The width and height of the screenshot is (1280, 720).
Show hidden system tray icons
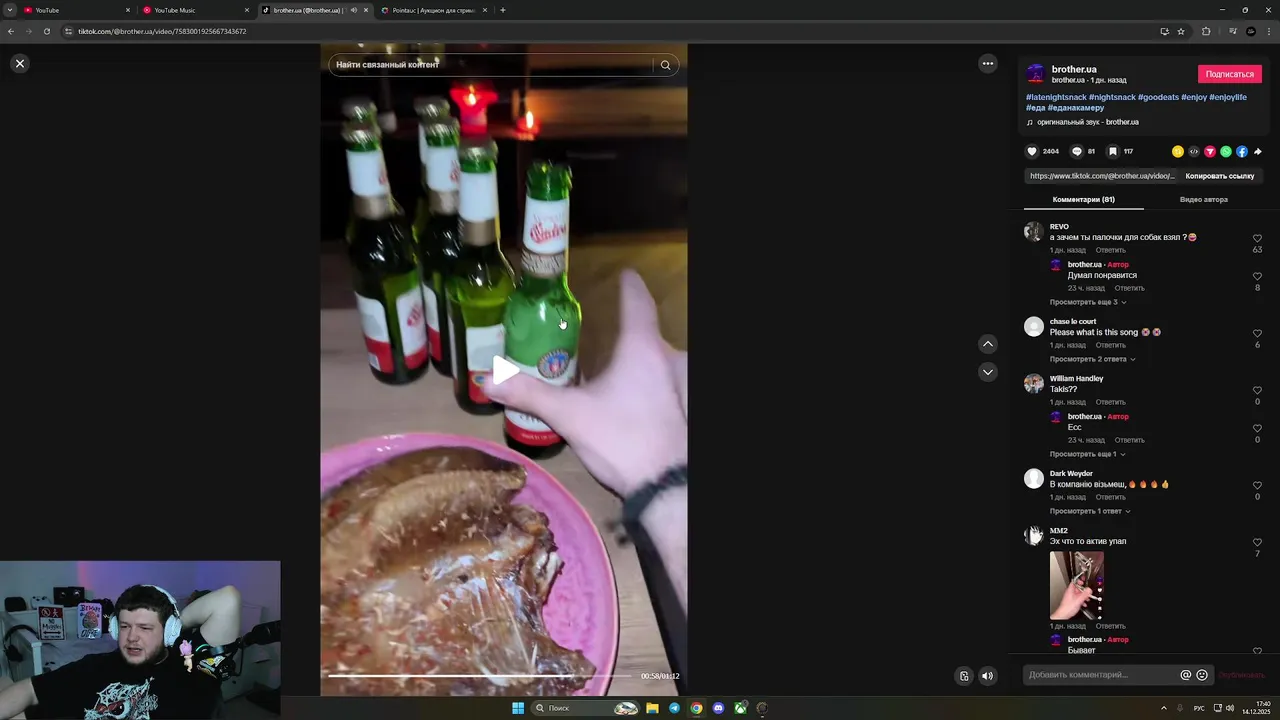pyautogui.click(x=1164, y=708)
